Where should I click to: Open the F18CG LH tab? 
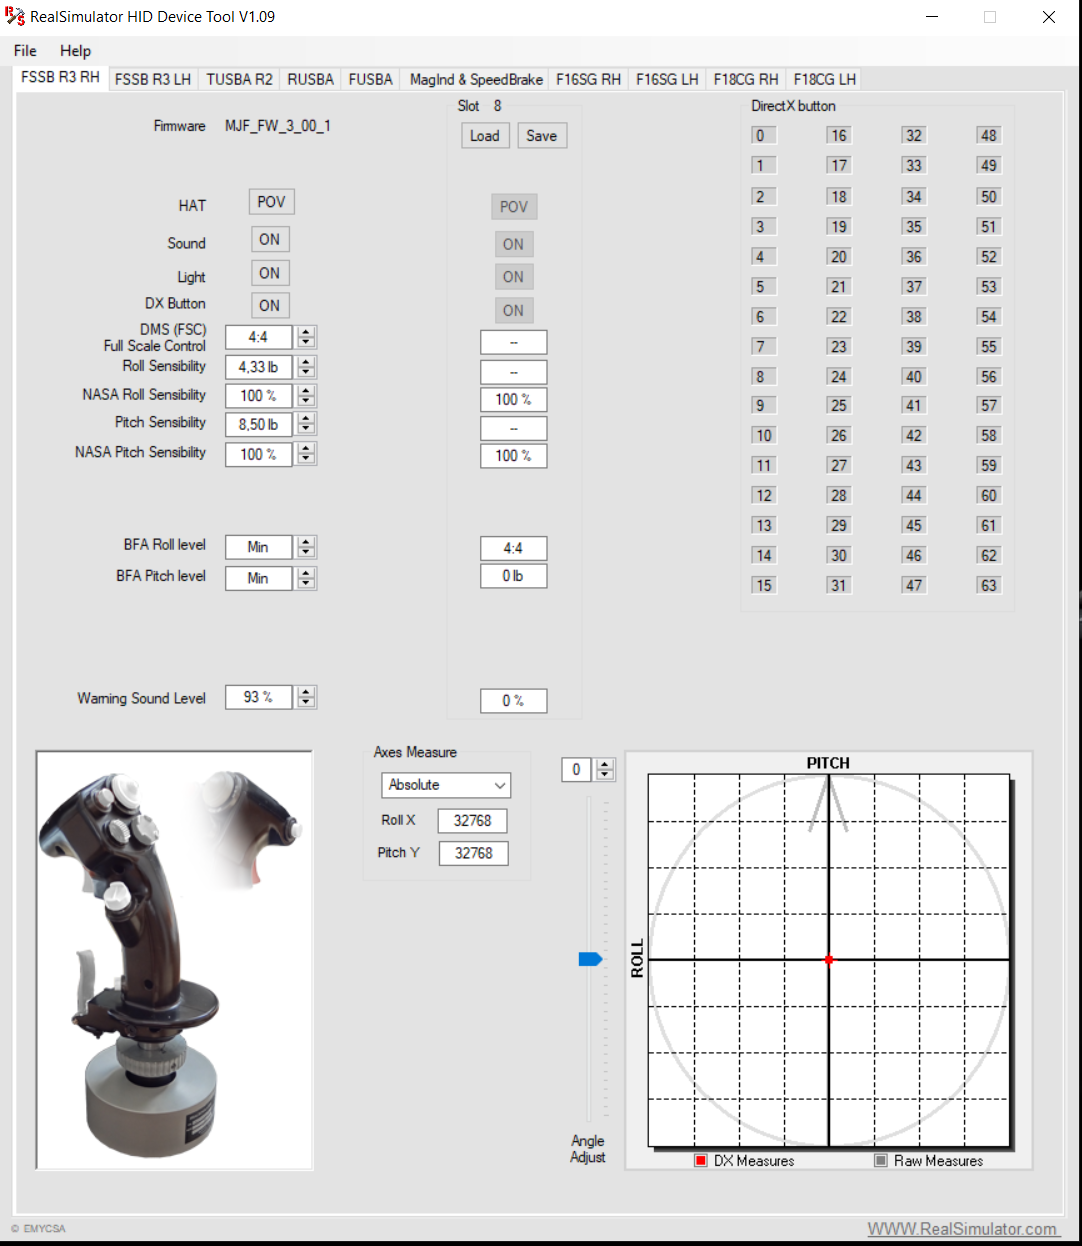tap(825, 79)
